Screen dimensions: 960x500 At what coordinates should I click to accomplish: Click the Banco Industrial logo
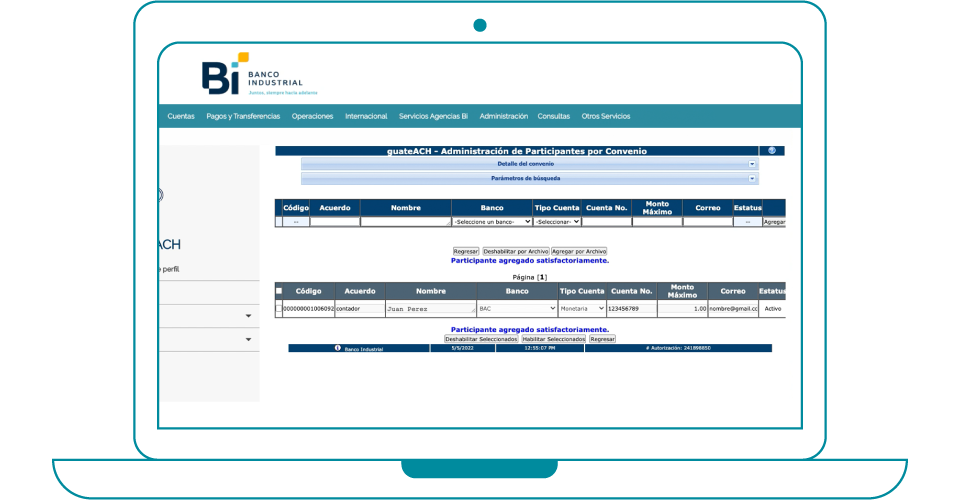(252, 76)
